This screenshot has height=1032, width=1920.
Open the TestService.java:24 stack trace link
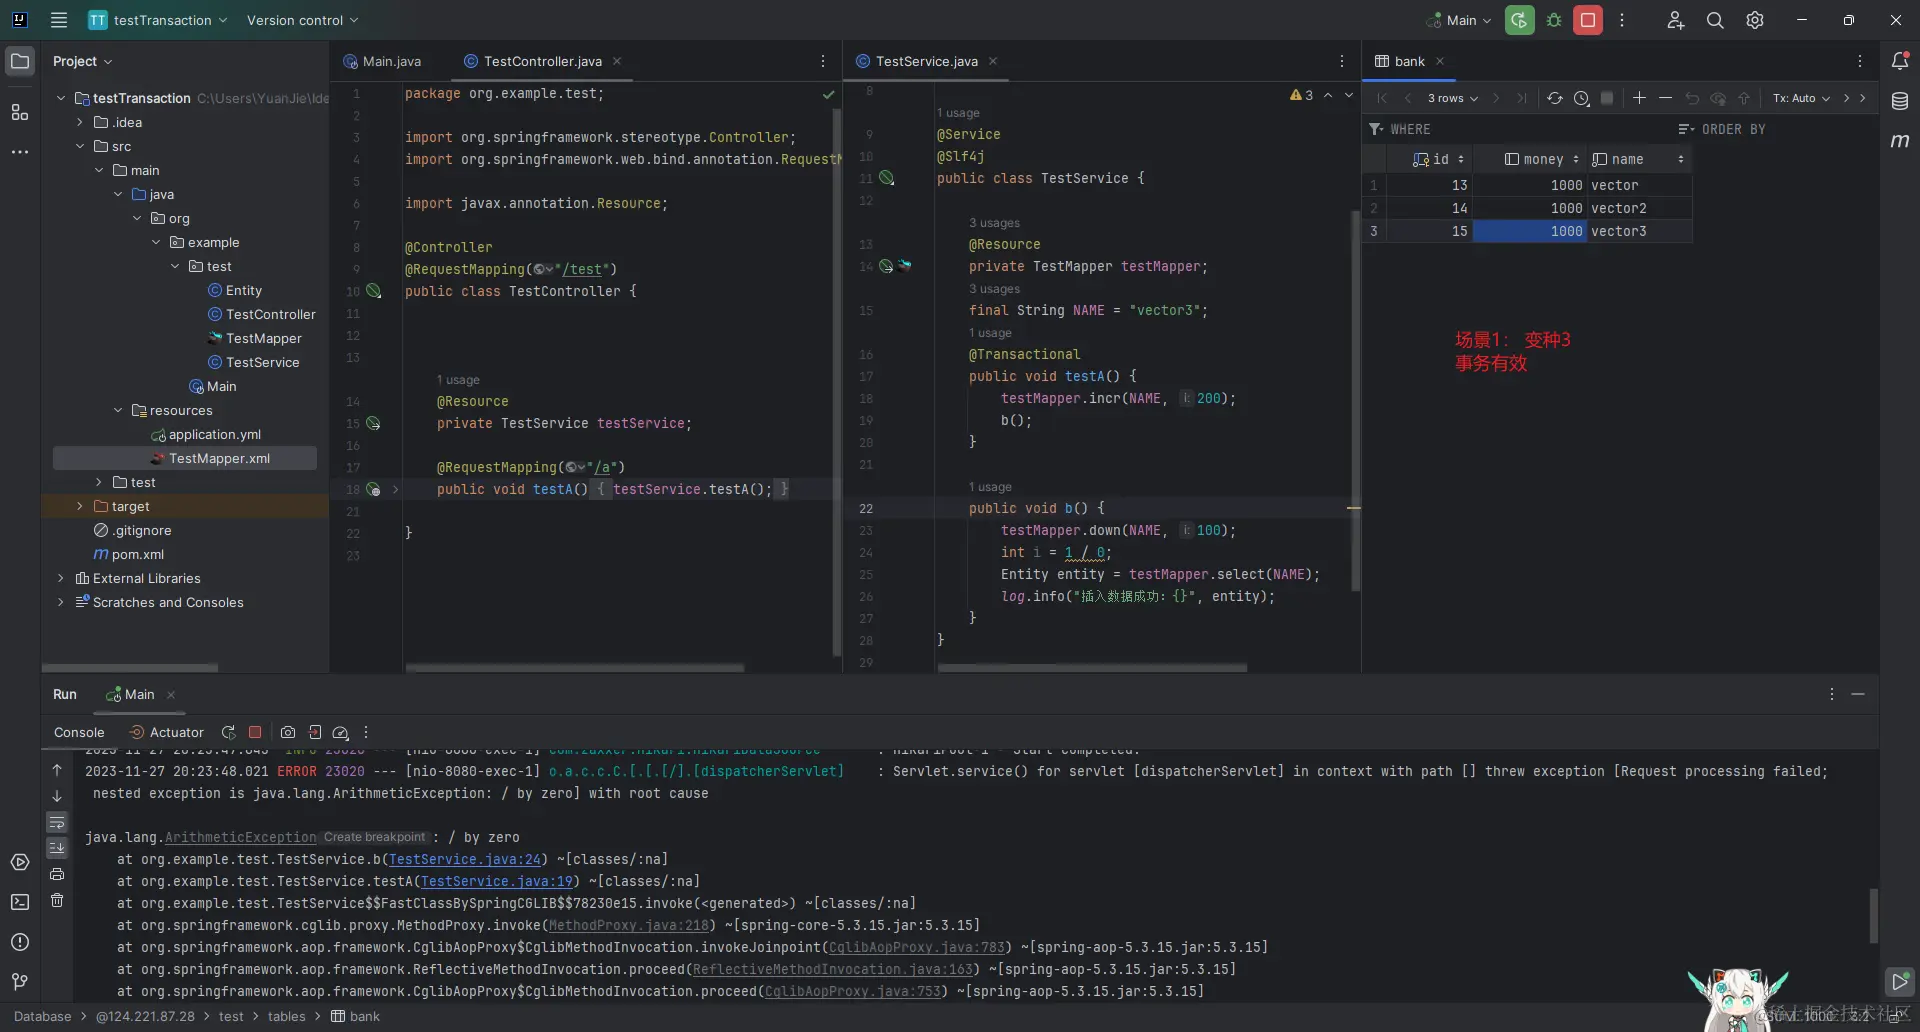click(x=464, y=859)
